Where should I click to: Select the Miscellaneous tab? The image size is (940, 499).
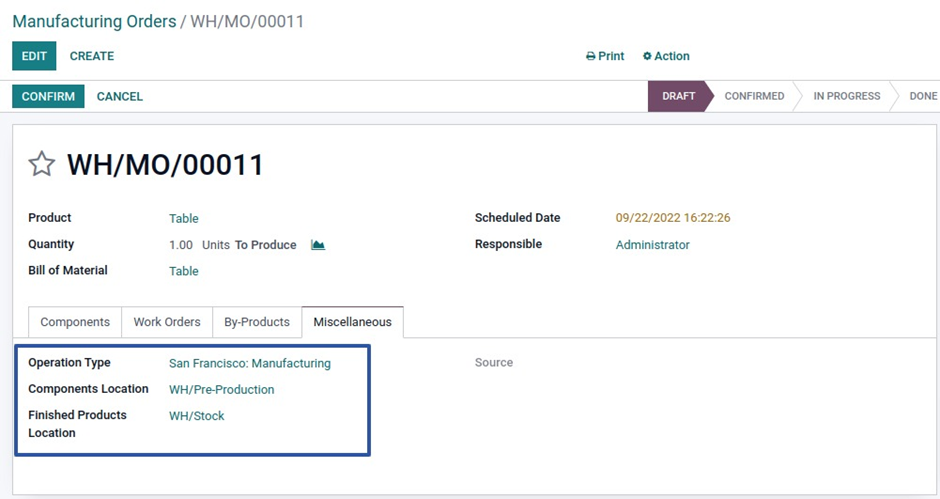click(352, 322)
